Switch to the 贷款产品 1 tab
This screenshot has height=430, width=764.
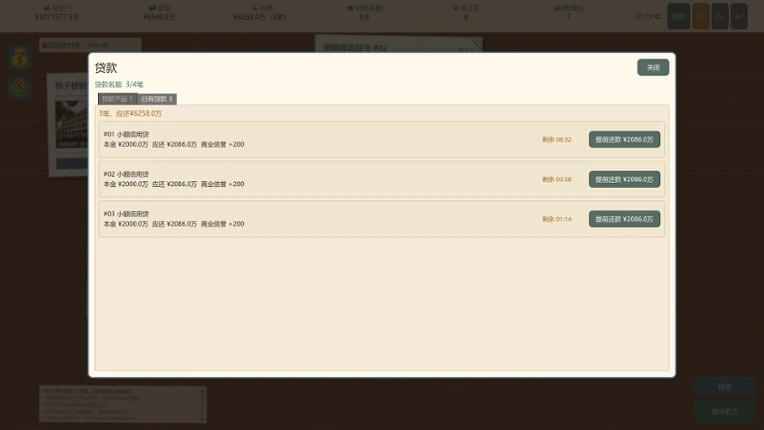117,99
